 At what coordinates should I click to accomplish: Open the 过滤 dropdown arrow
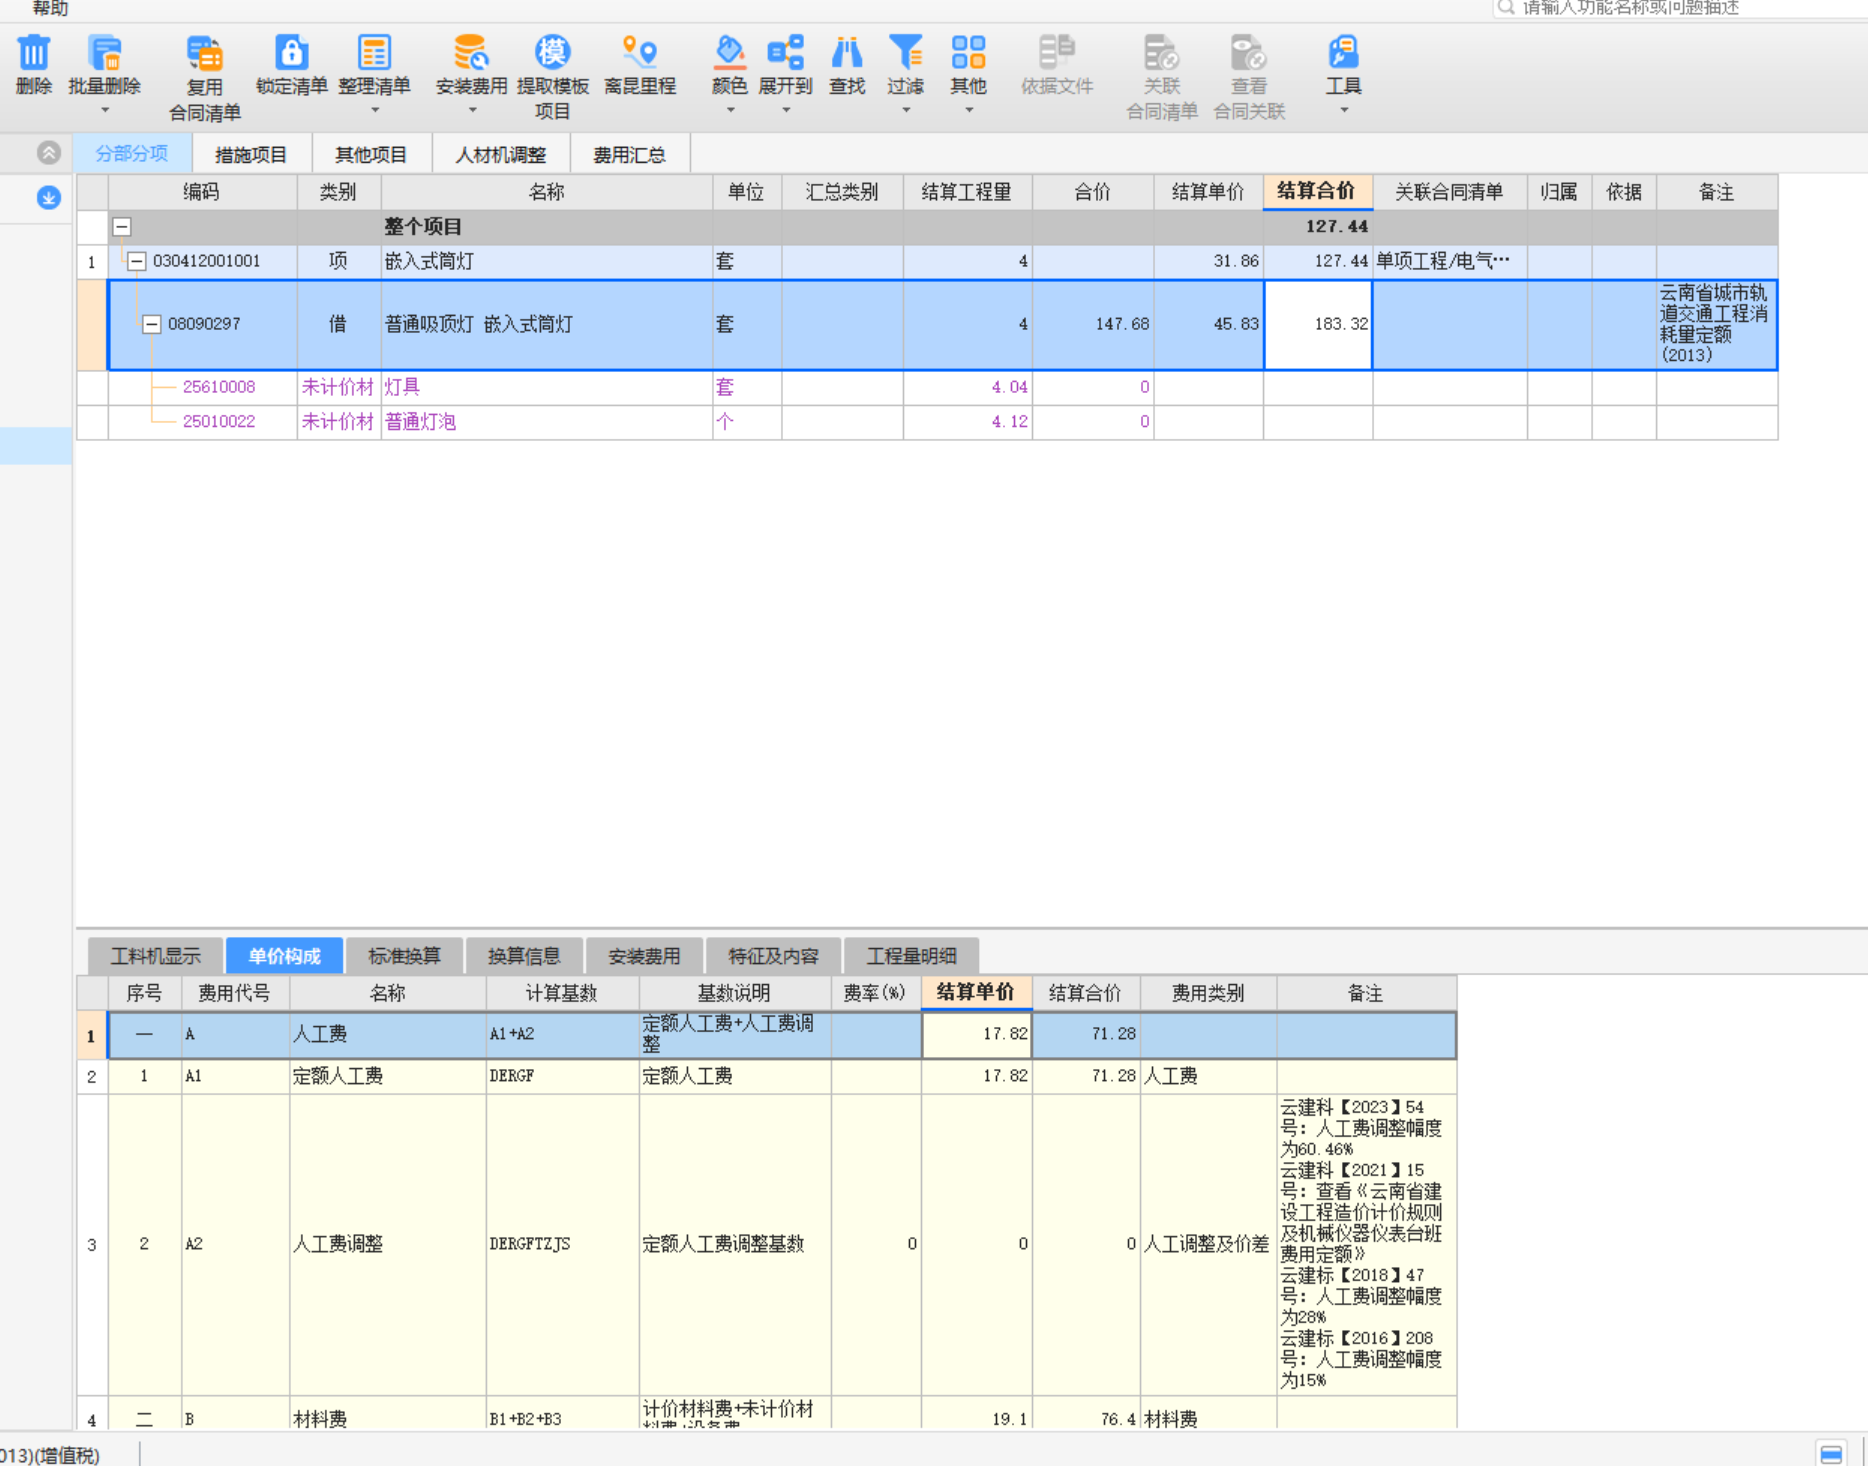pos(906,110)
